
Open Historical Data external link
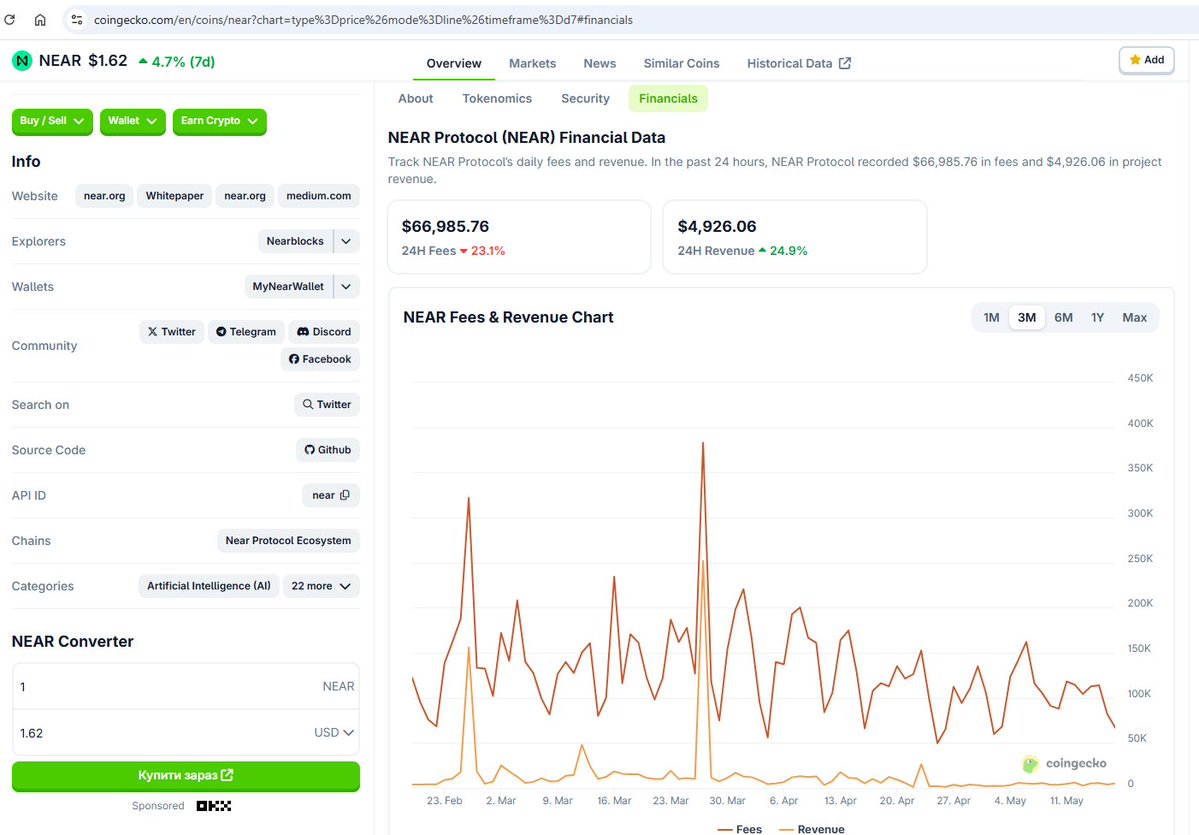[798, 63]
